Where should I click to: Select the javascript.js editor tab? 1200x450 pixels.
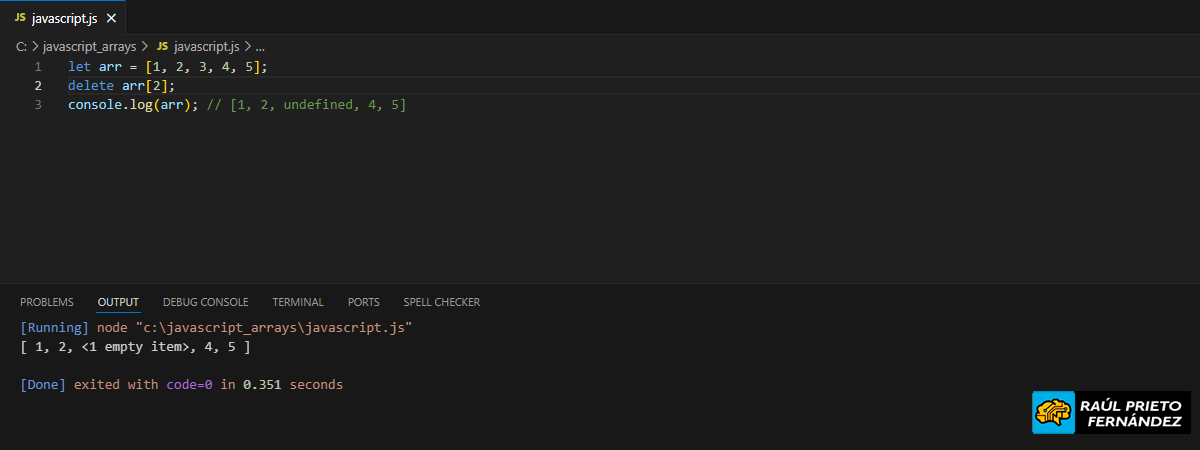click(64, 18)
